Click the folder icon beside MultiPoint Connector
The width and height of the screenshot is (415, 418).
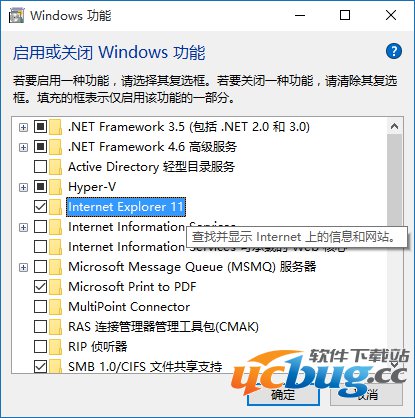click(x=55, y=307)
